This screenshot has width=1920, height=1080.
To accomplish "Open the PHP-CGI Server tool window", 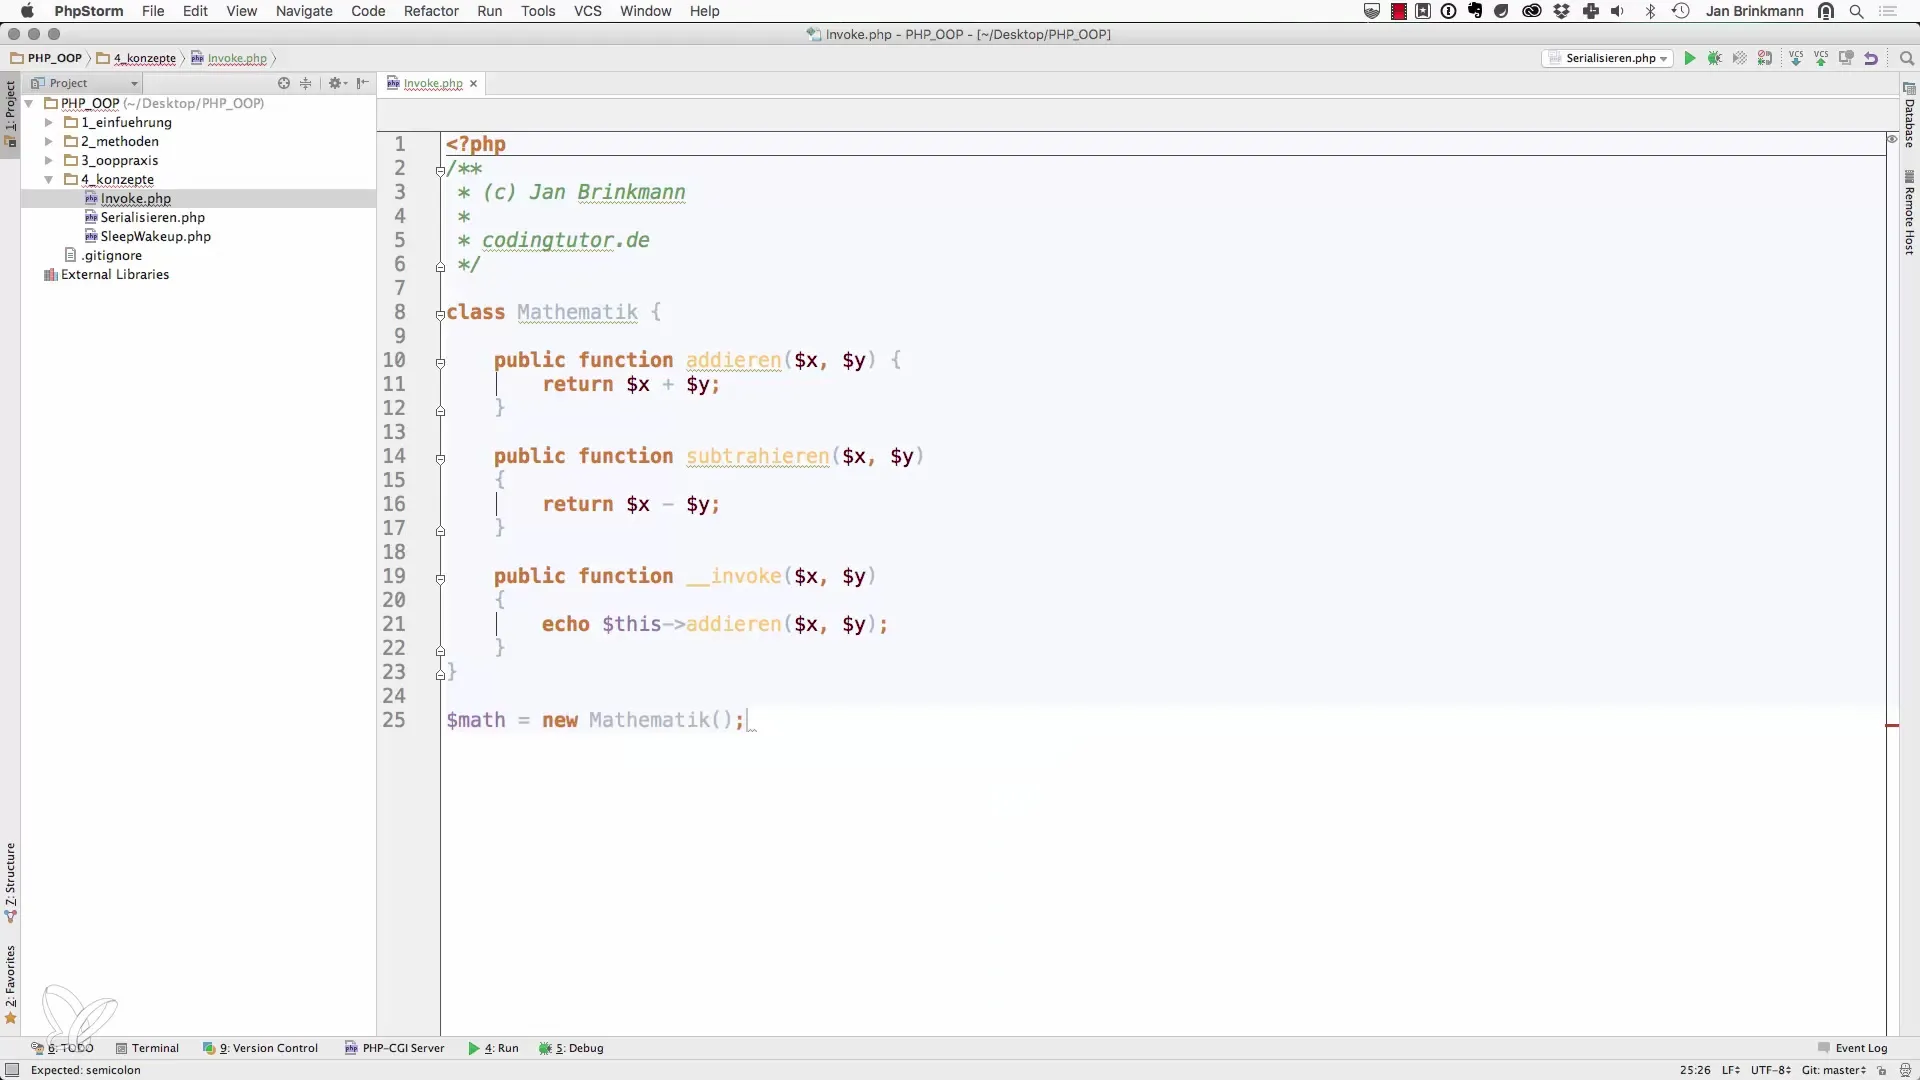I will (394, 1048).
